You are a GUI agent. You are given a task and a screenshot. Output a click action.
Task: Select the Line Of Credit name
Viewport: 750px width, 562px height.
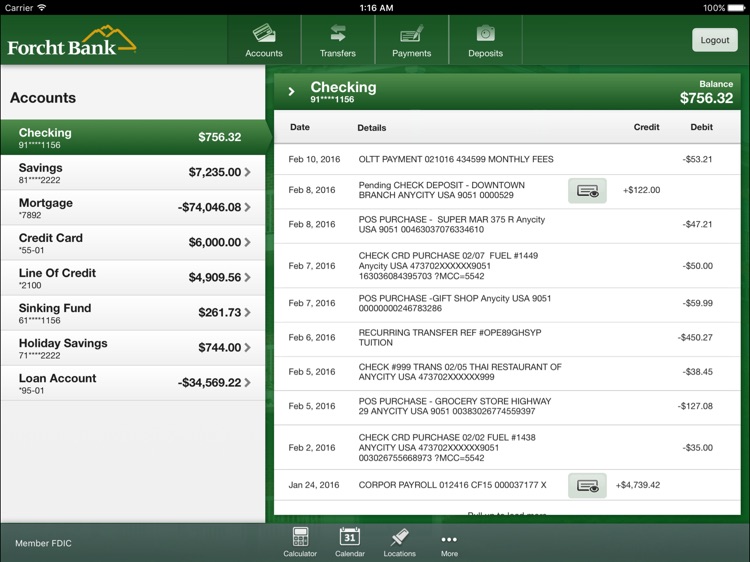tap(57, 273)
